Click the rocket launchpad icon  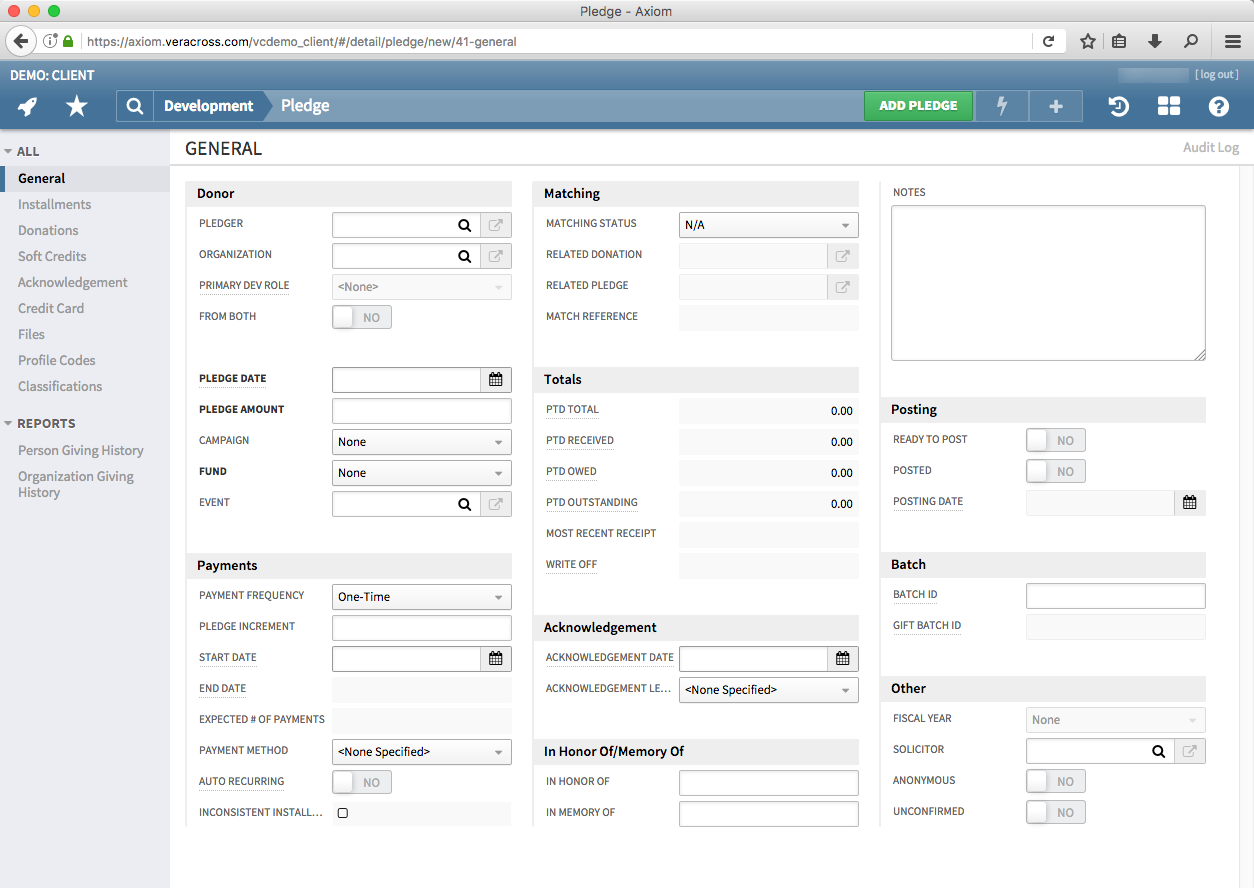pyautogui.click(x=28, y=106)
